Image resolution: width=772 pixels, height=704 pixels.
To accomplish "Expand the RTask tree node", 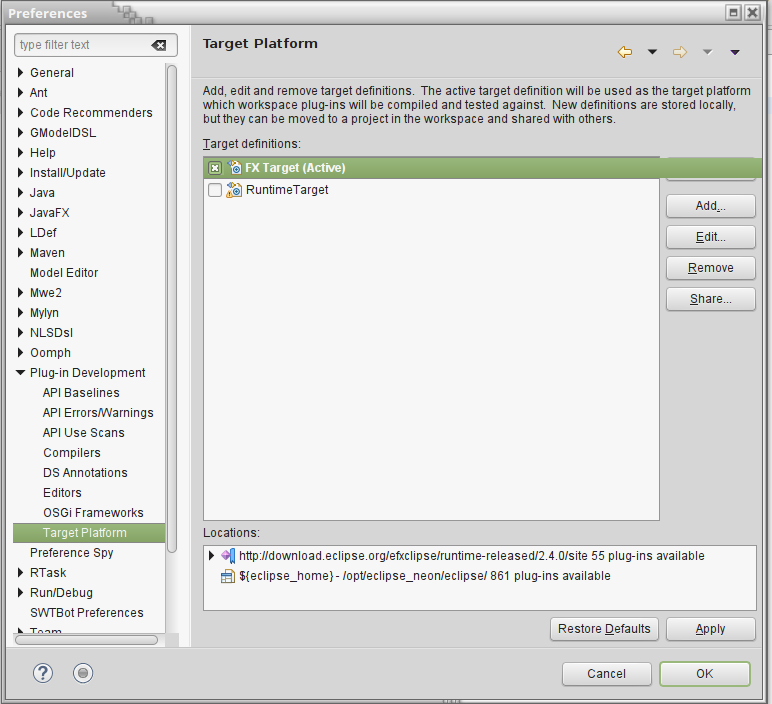I will tap(20, 573).
